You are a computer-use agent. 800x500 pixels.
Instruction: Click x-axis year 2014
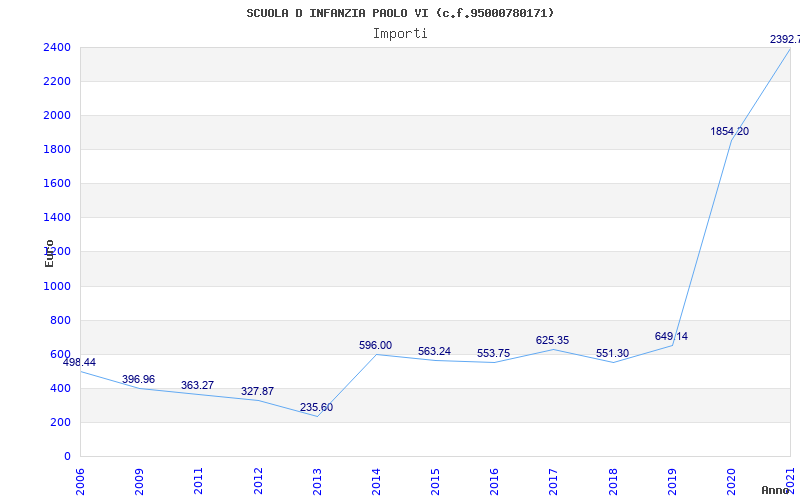pyautogui.click(x=377, y=481)
